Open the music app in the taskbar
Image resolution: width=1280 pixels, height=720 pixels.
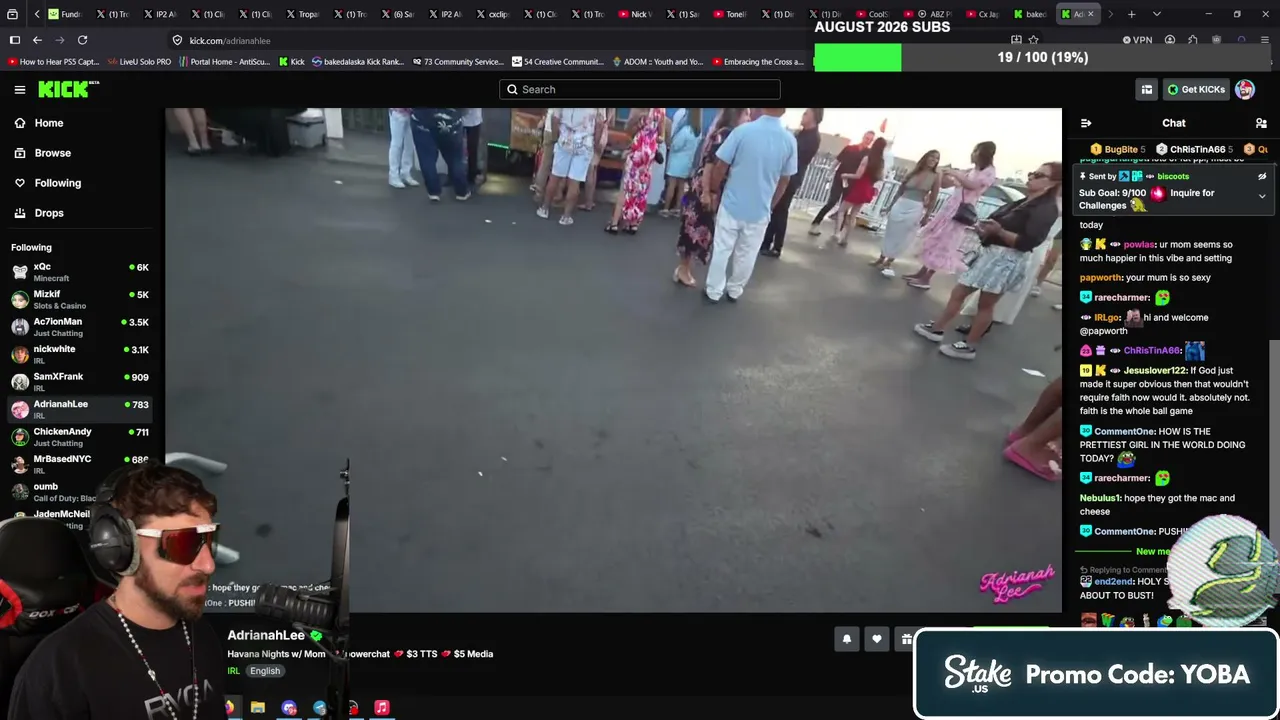coord(382,708)
